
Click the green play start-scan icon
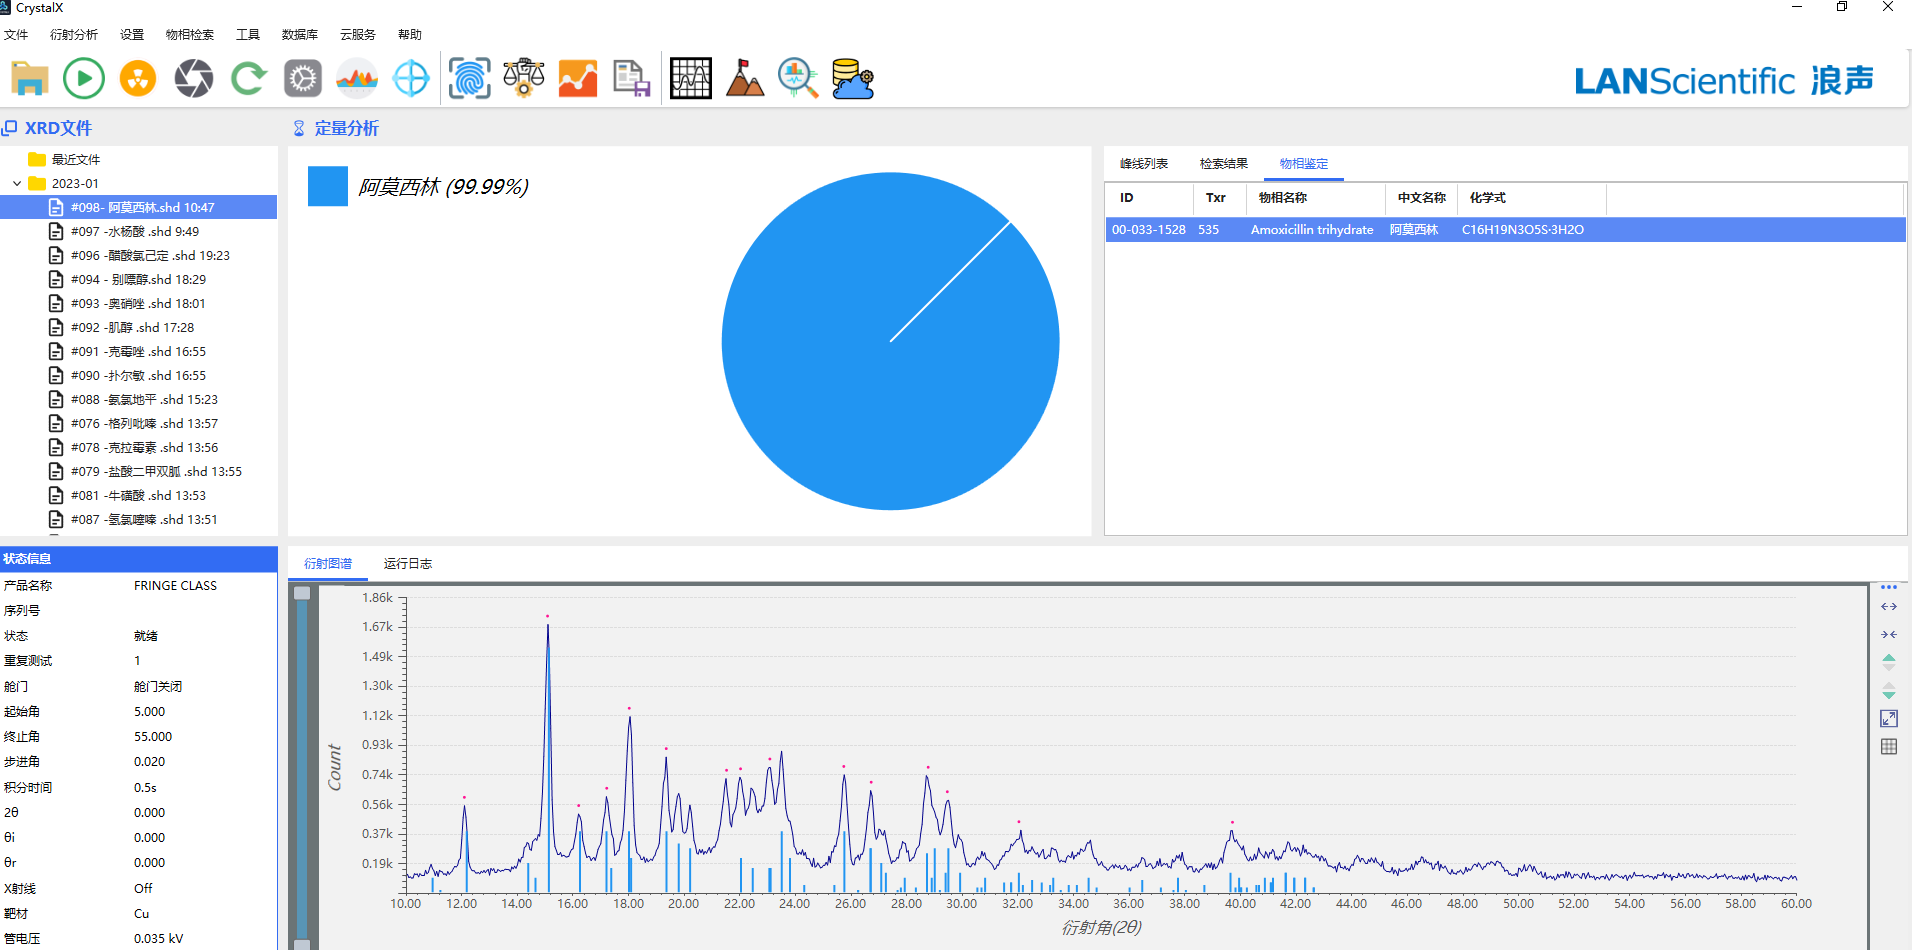click(x=84, y=79)
